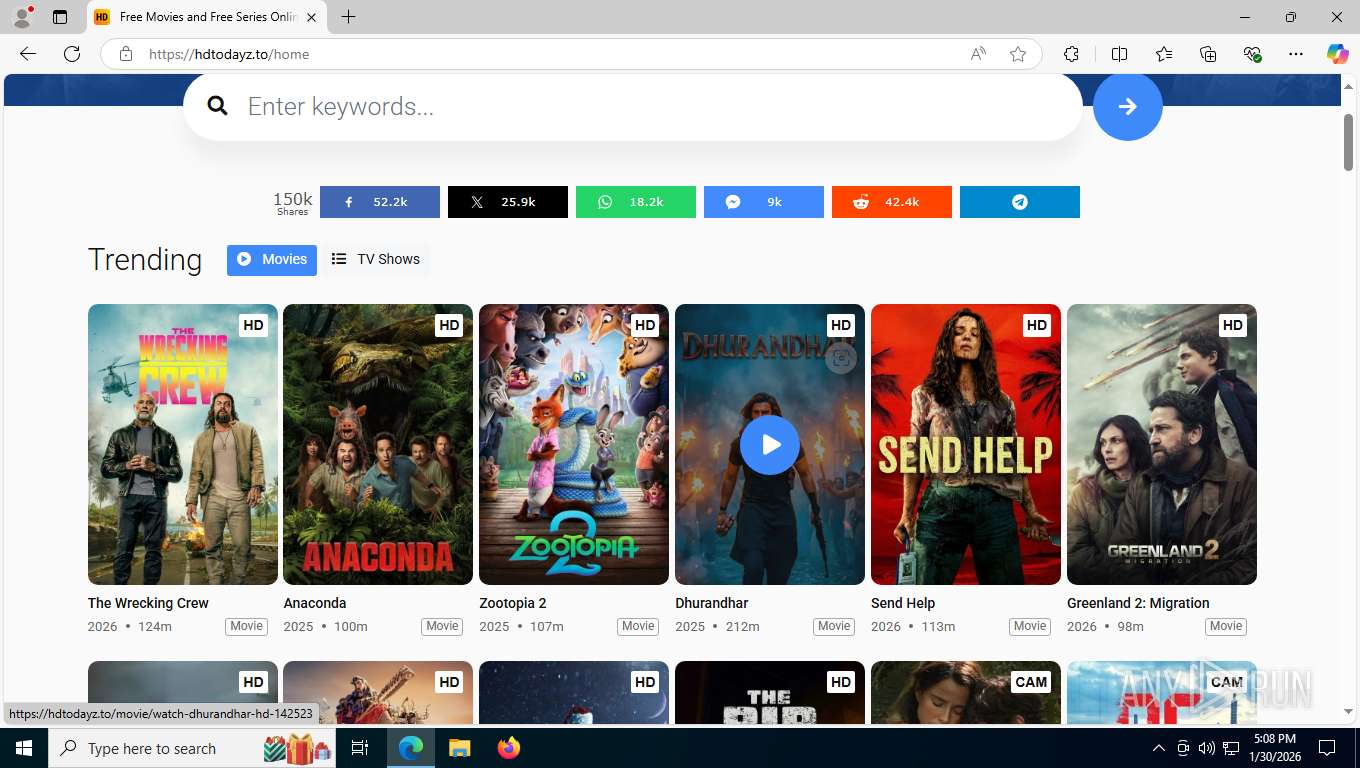Image resolution: width=1360 pixels, height=768 pixels.
Task: Open Split screen icon
Action: (1119, 54)
